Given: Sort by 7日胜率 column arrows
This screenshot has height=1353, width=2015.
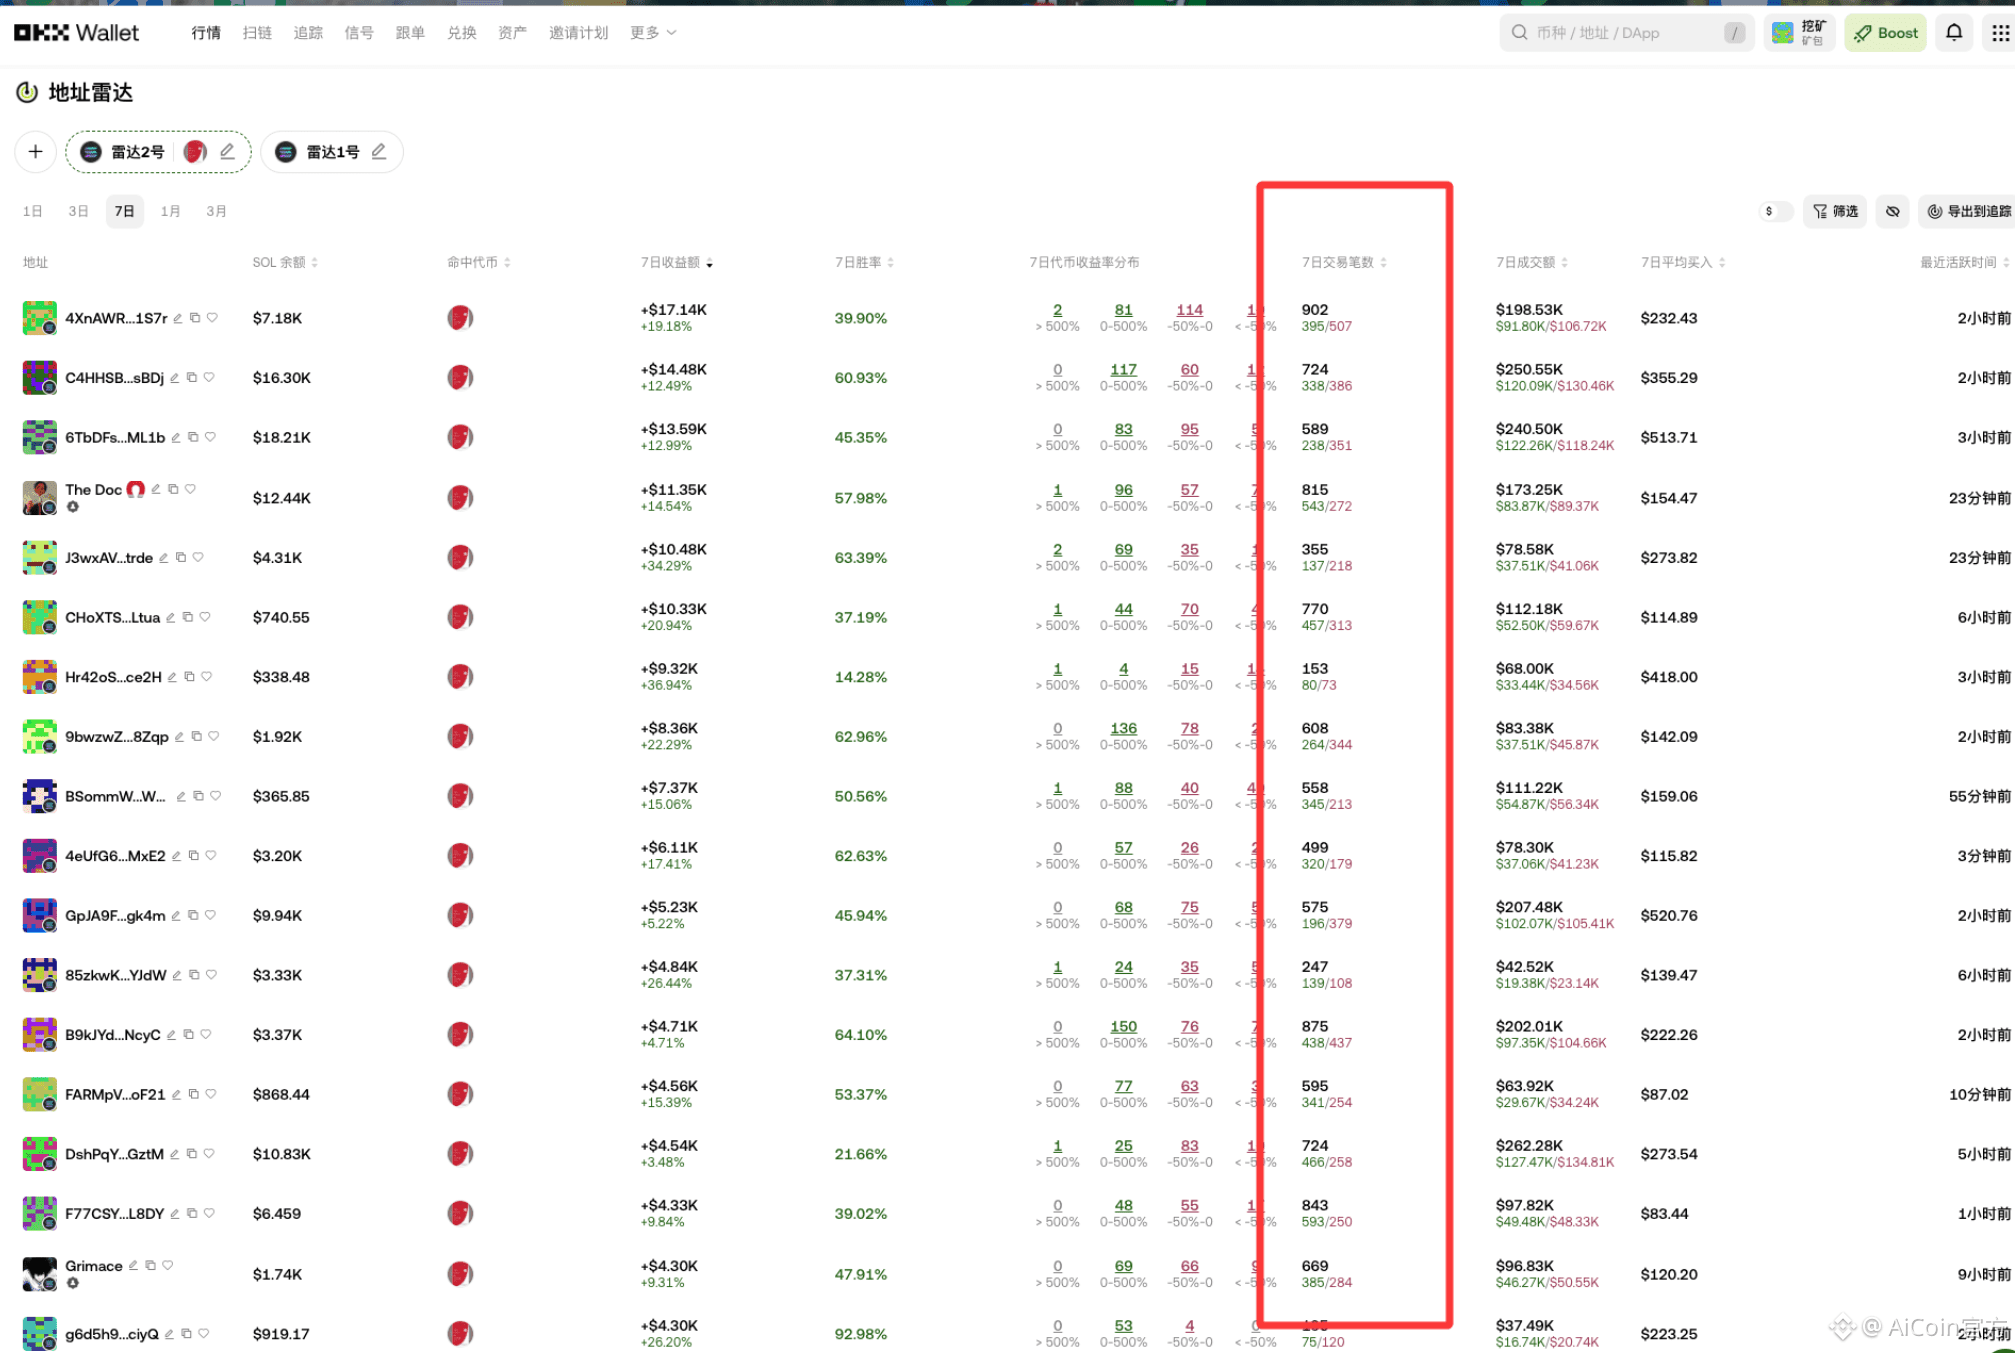Looking at the screenshot, I should (890, 263).
